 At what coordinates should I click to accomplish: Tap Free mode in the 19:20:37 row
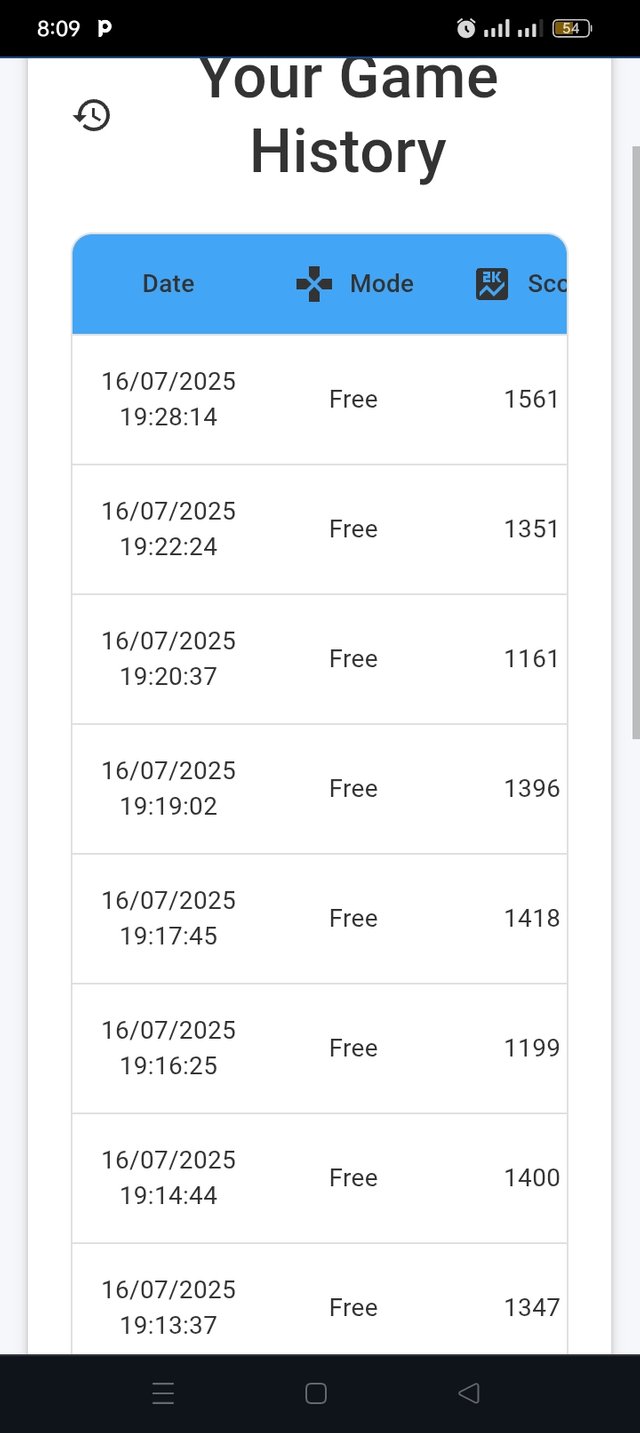[353, 659]
